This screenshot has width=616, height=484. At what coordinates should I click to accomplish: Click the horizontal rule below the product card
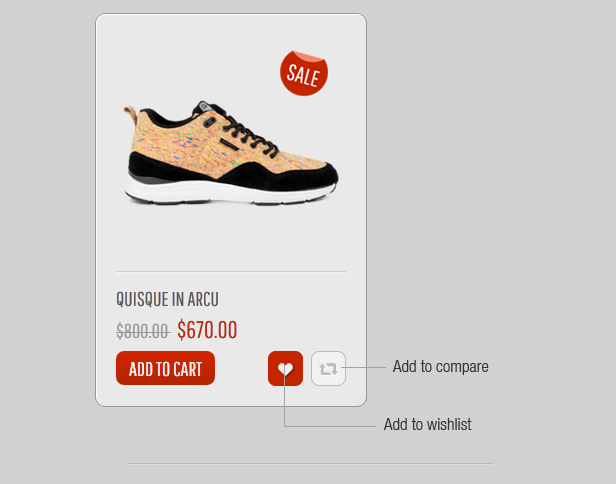coord(310,464)
